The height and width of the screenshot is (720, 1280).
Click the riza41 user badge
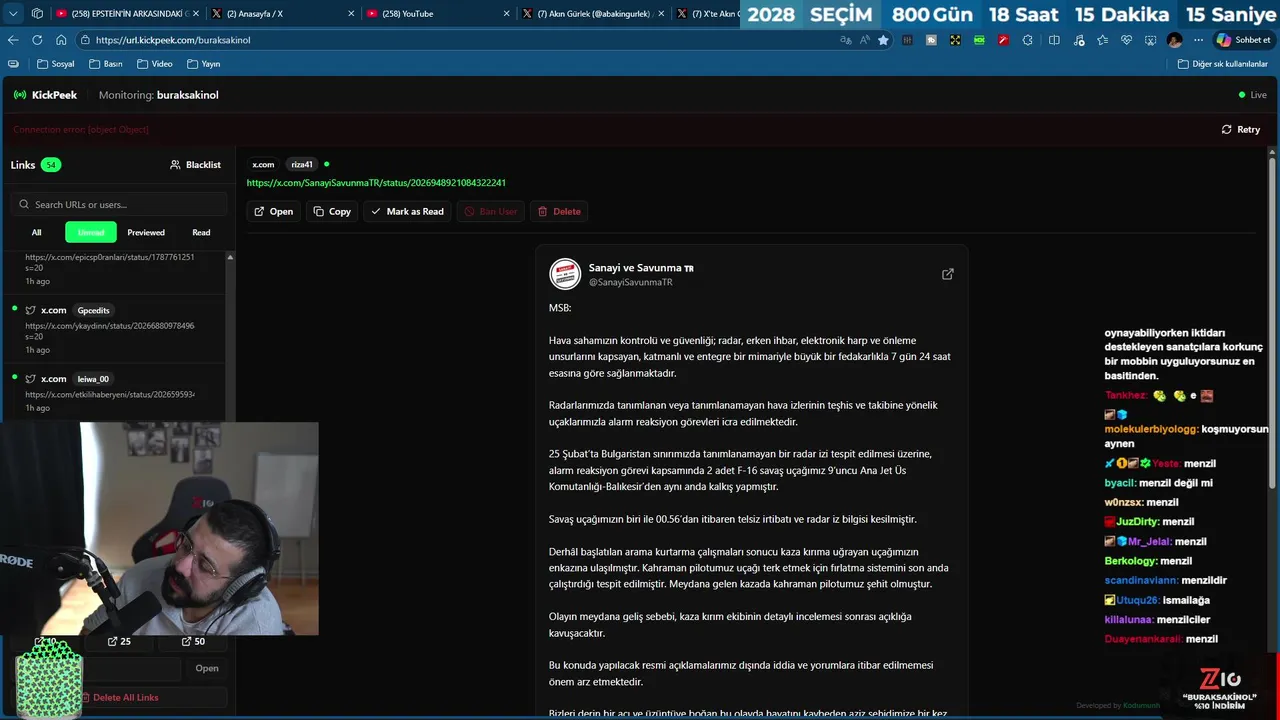(302, 164)
